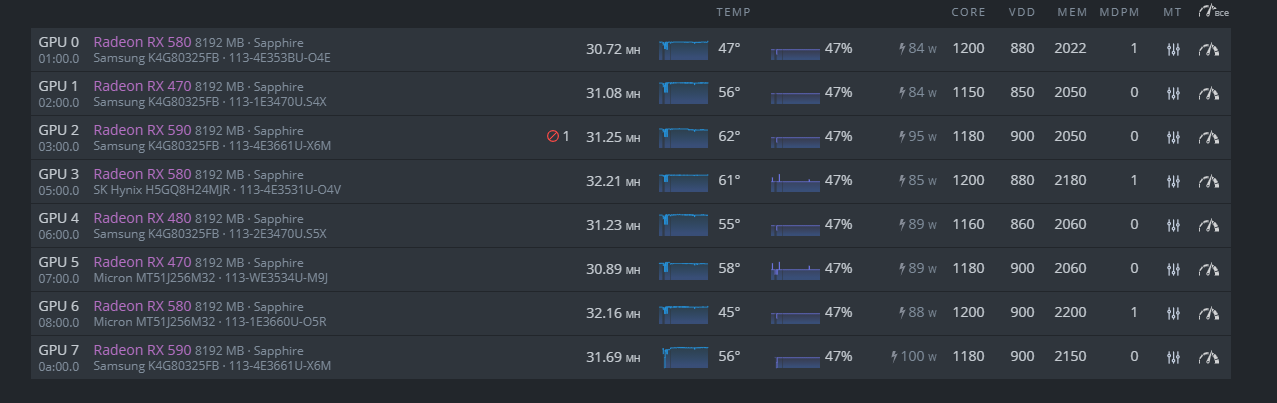Click the Radeon RX 480 name on GPU 4
1277x403 pixels.
142,218
